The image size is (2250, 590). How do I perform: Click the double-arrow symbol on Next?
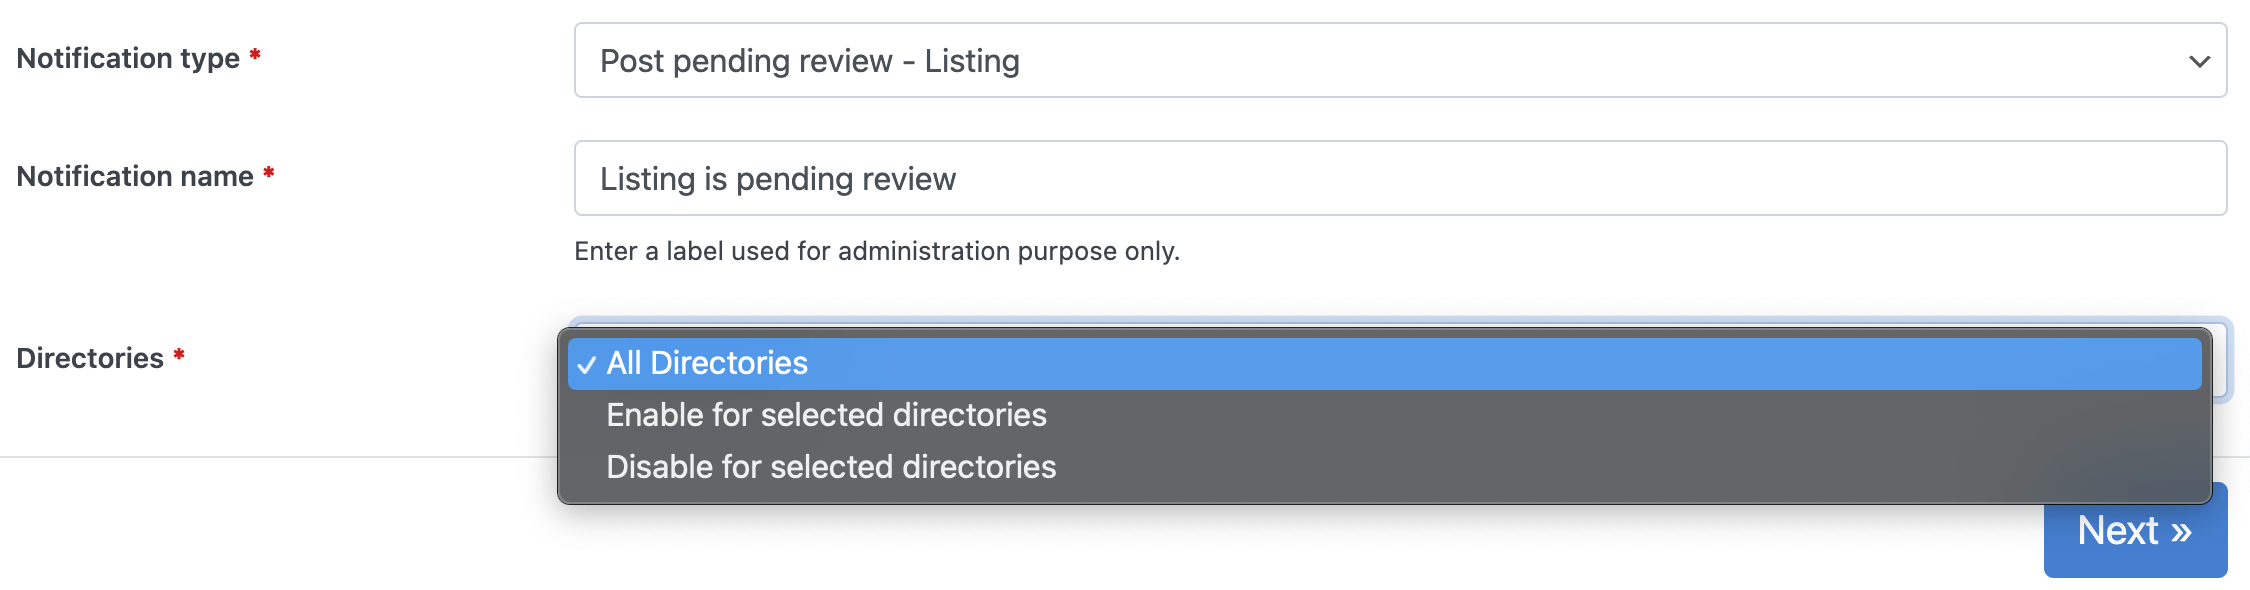(2181, 532)
